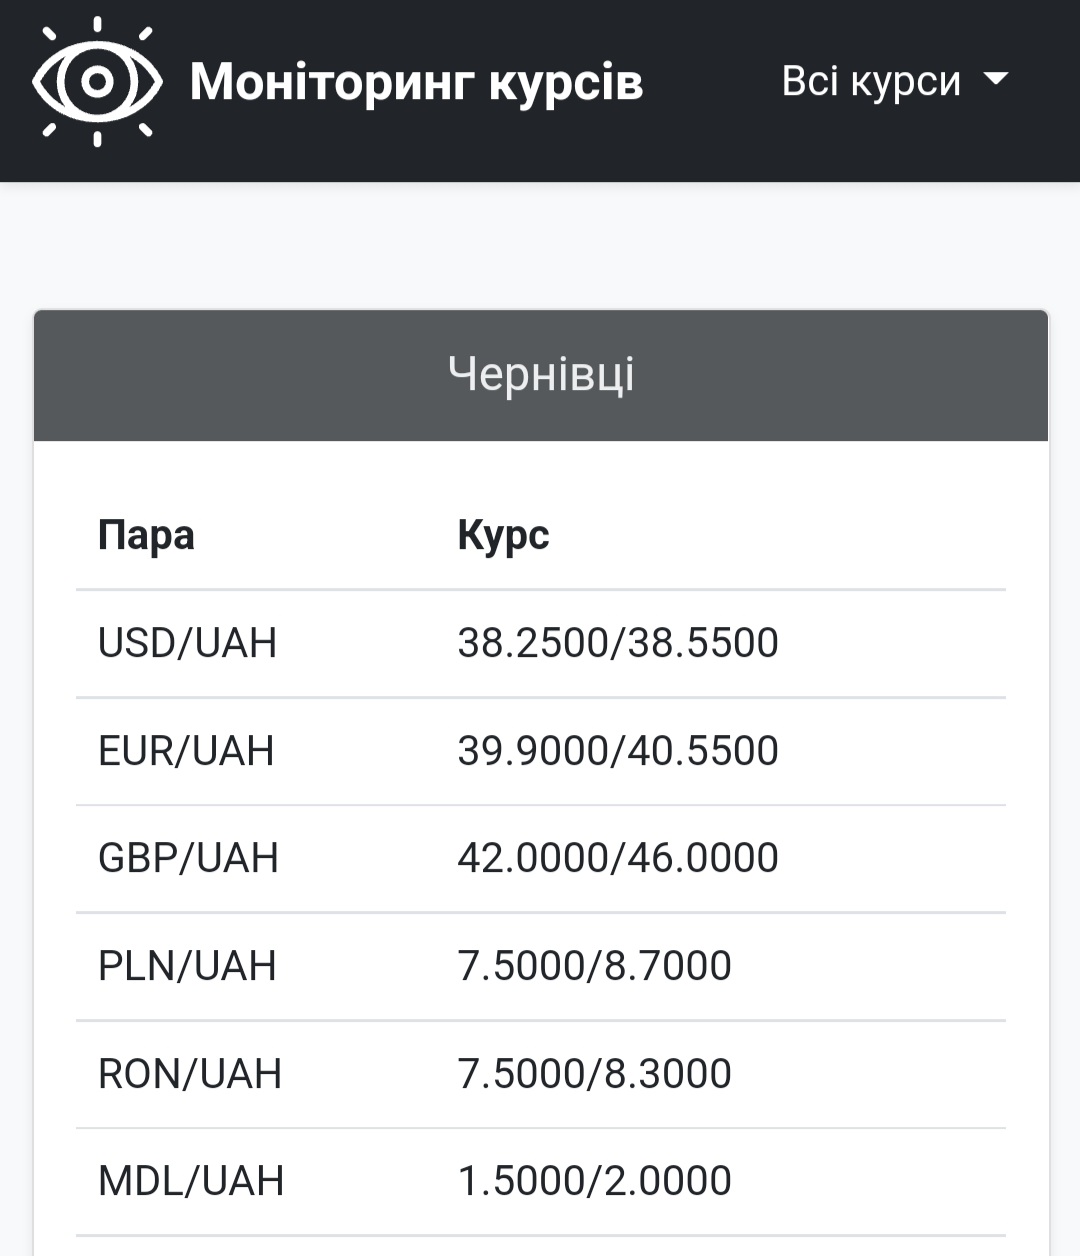
Task: Open the Всі курси dropdown menu
Action: [871, 81]
